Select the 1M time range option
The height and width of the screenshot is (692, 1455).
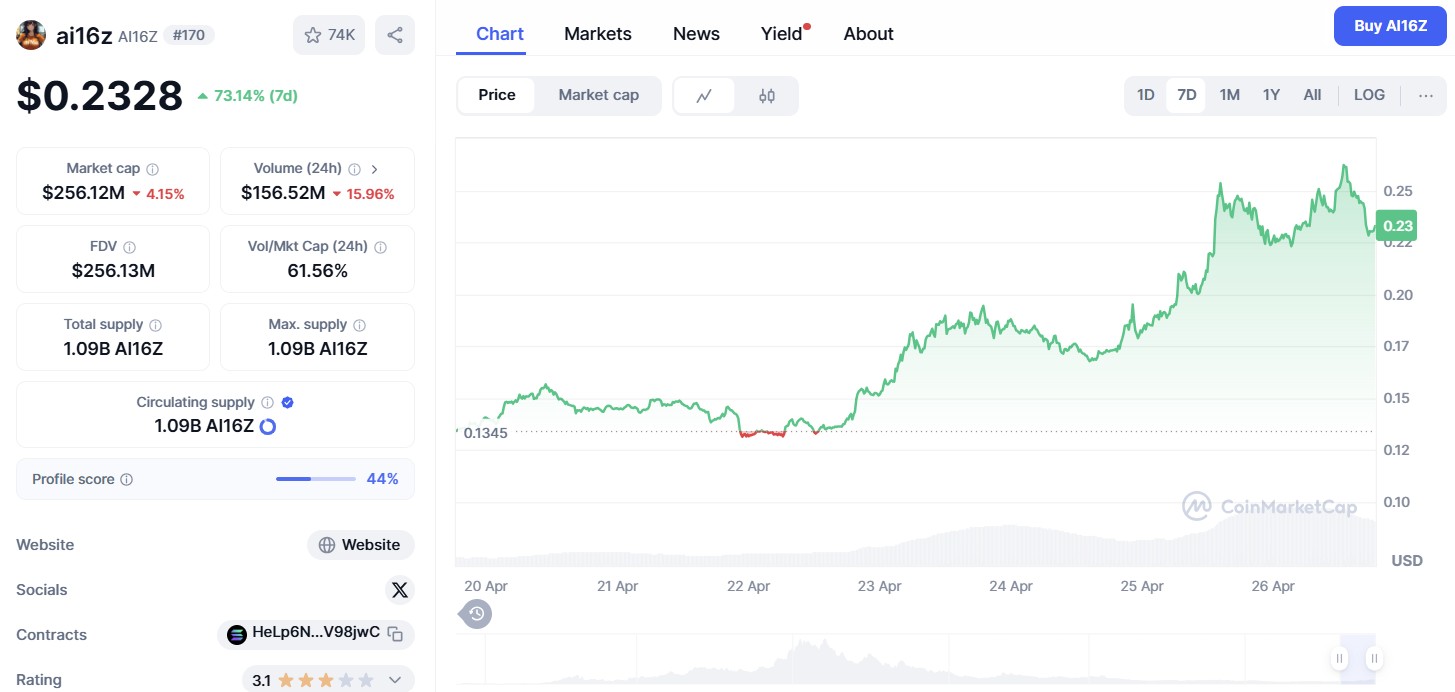coord(1229,95)
